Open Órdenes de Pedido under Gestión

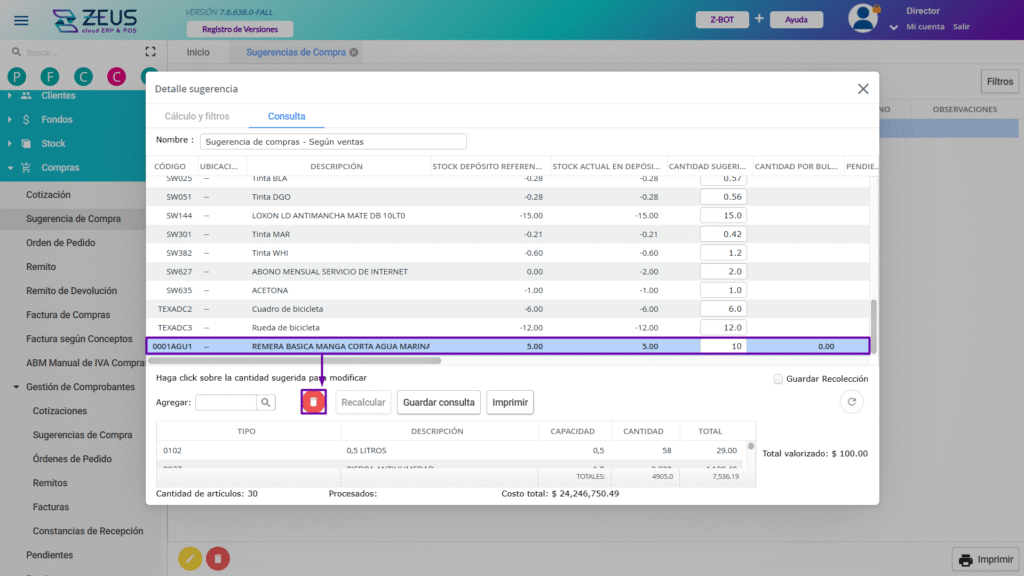(72, 459)
